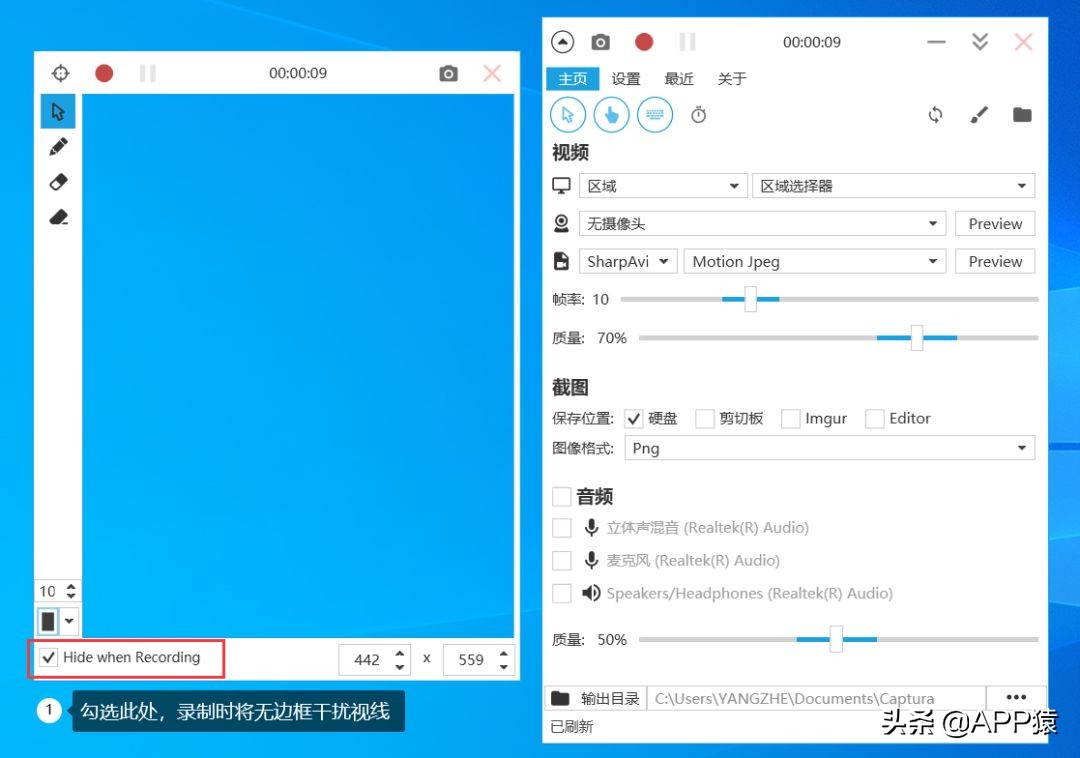Click the refresh icon in main window

935,114
